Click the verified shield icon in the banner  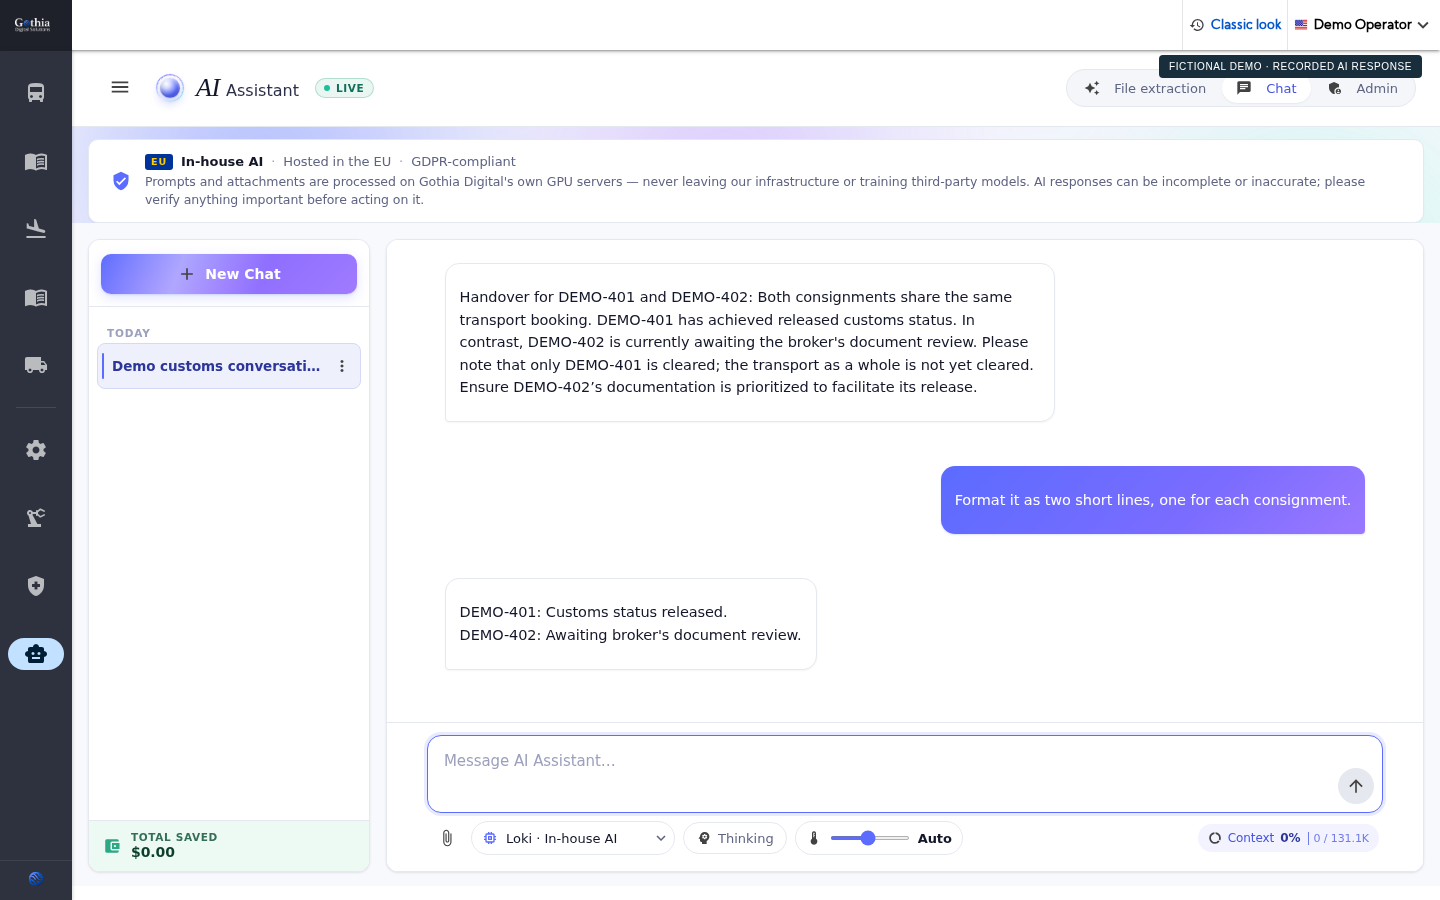[x=121, y=181]
